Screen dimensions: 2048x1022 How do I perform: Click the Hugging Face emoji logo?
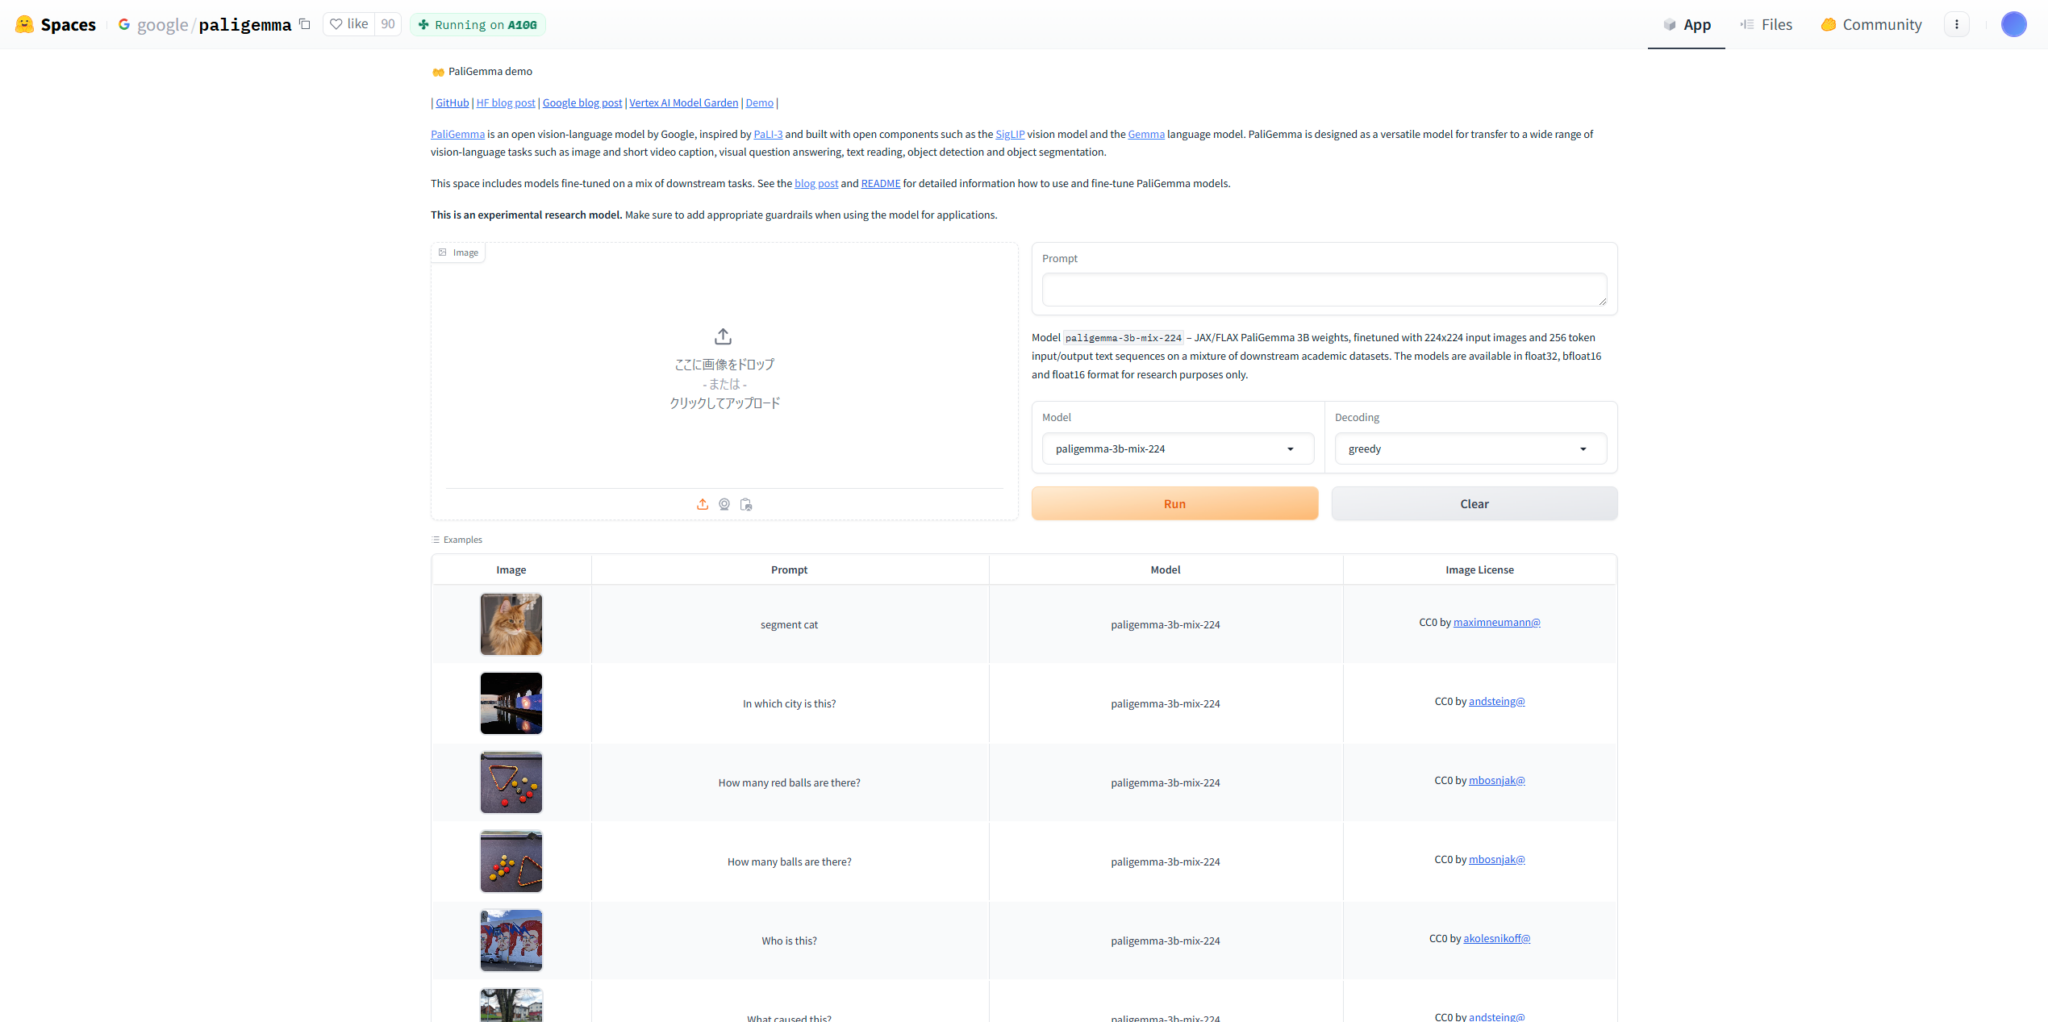point(23,24)
